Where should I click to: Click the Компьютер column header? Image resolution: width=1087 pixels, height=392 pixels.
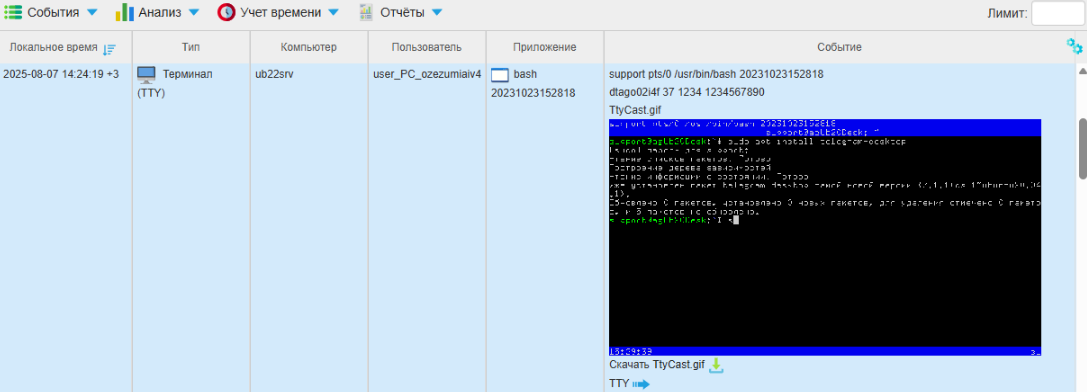click(x=308, y=47)
